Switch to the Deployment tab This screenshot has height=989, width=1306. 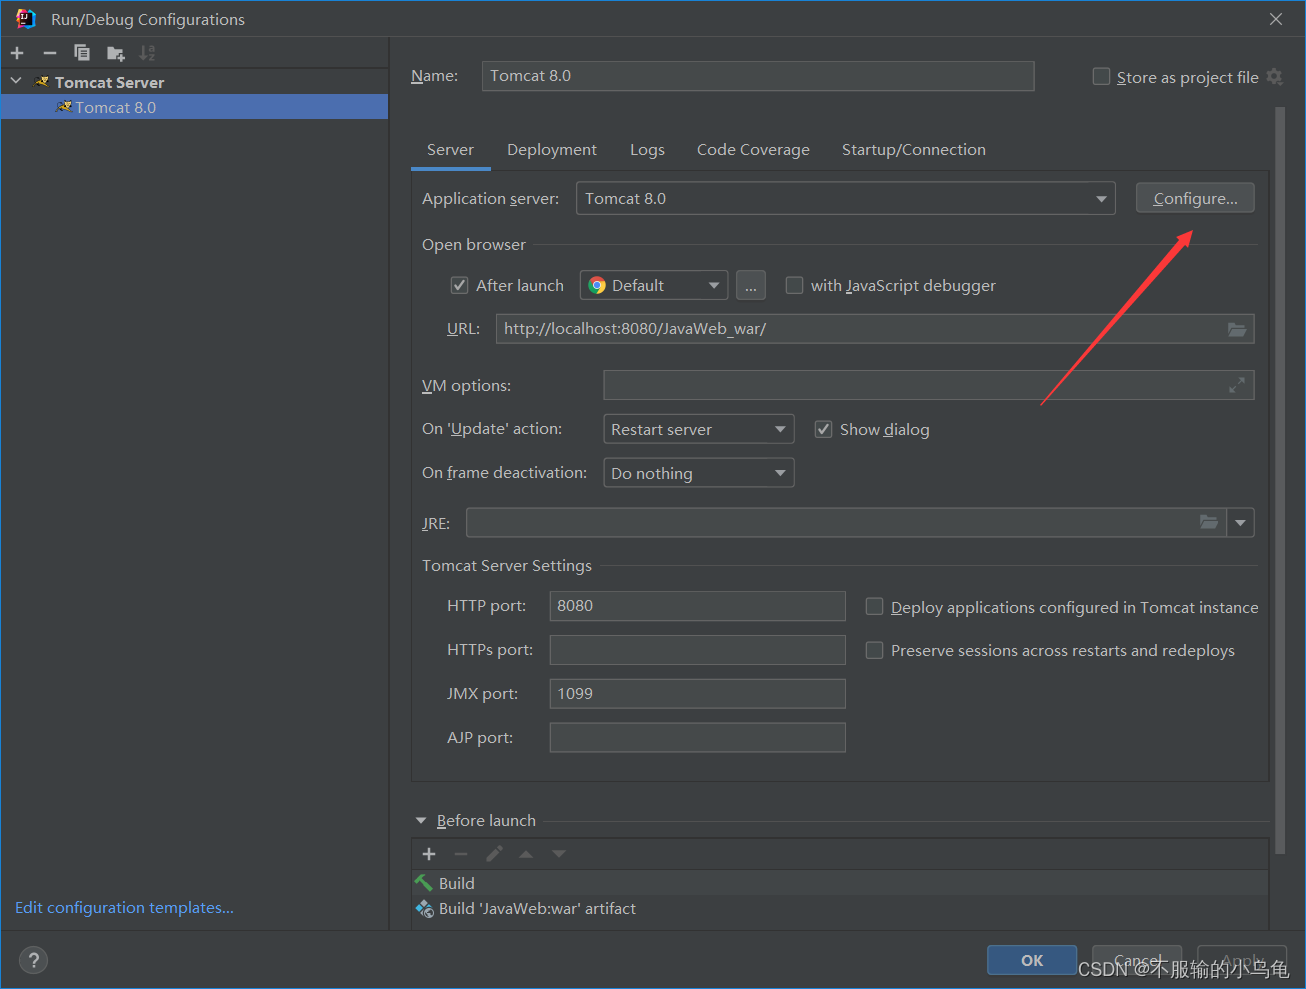(552, 150)
